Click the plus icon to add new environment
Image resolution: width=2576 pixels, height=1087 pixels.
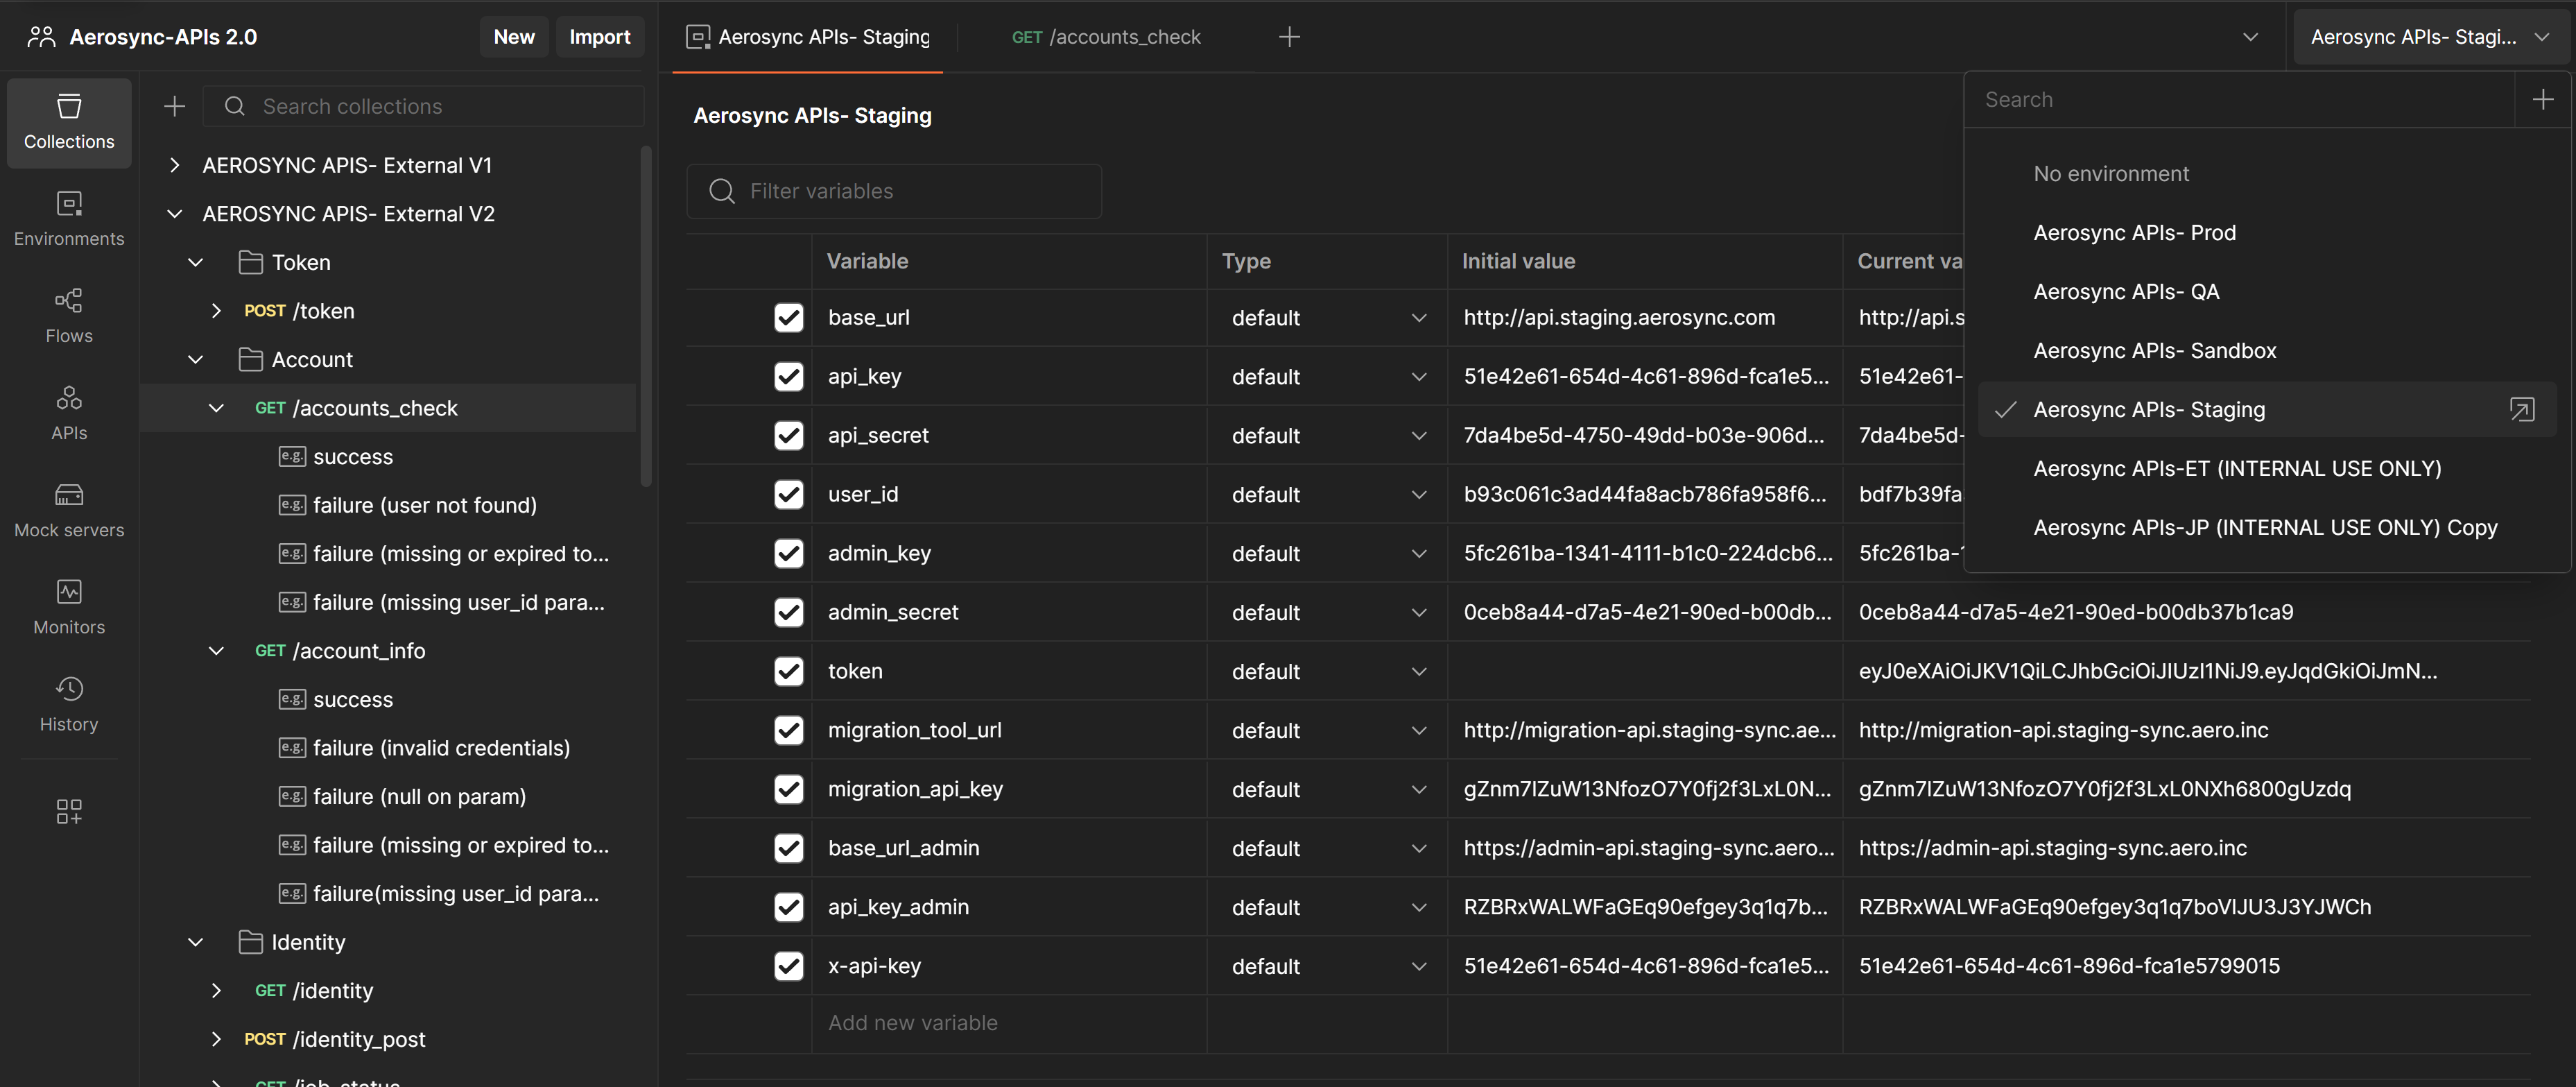tap(2543, 99)
